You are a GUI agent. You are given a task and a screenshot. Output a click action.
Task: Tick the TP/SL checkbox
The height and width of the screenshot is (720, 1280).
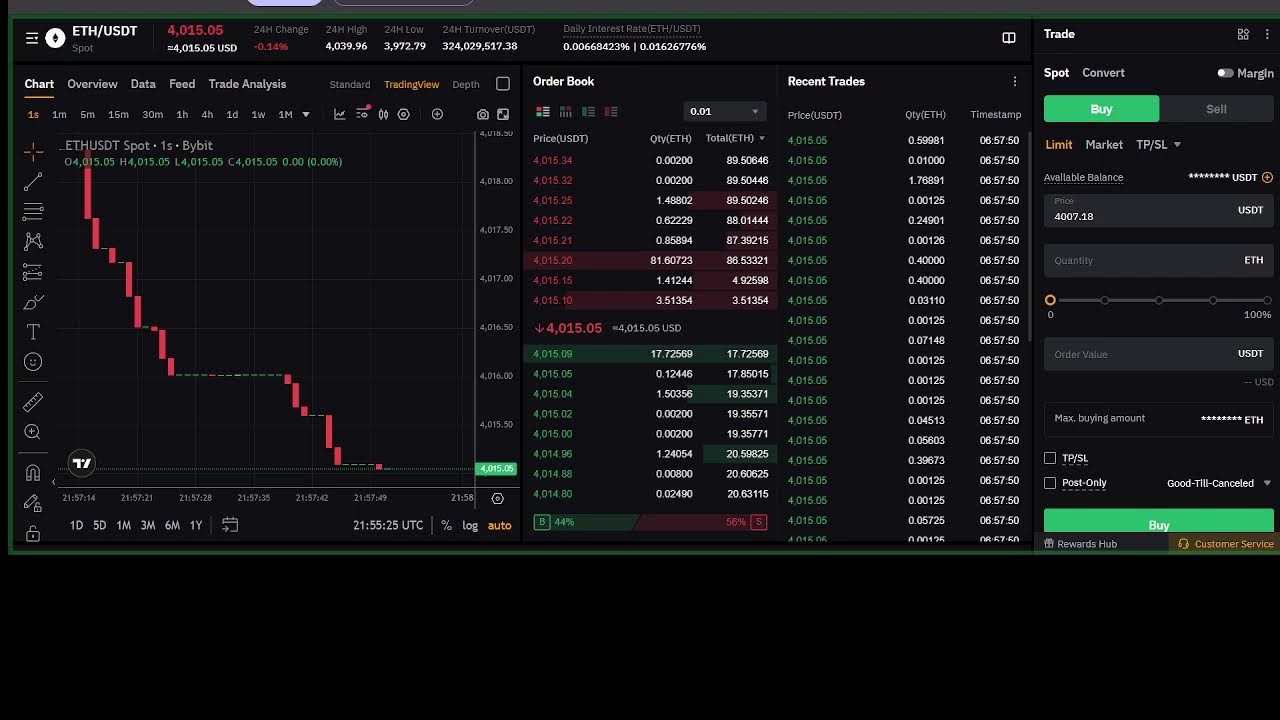click(x=1050, y=458)
